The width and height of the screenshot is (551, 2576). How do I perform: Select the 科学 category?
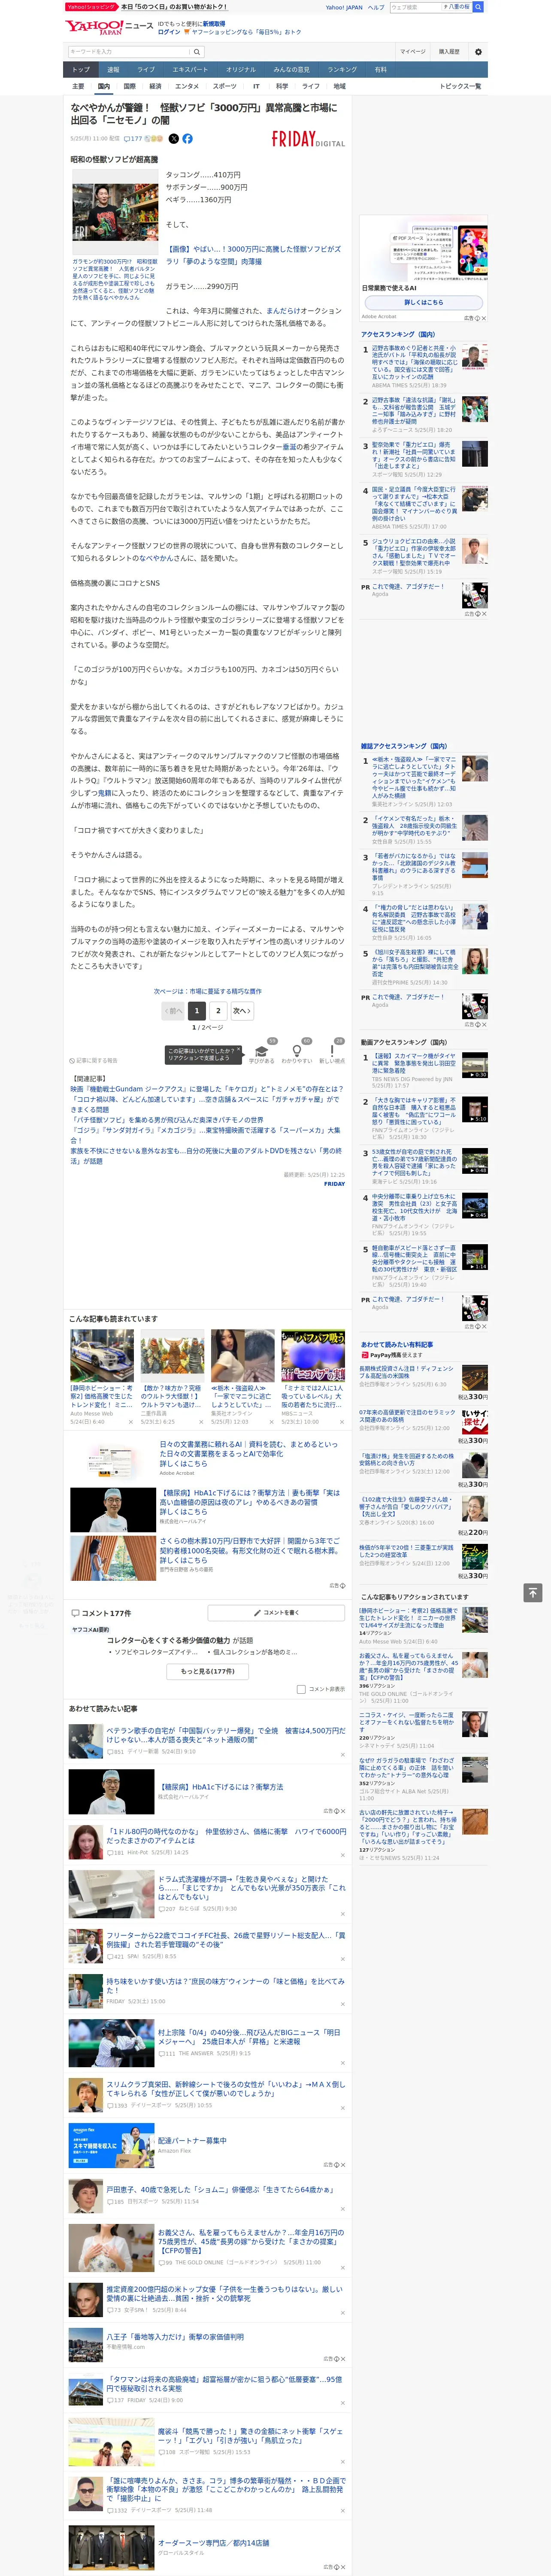pyautogui.click(x=282, y=86)
